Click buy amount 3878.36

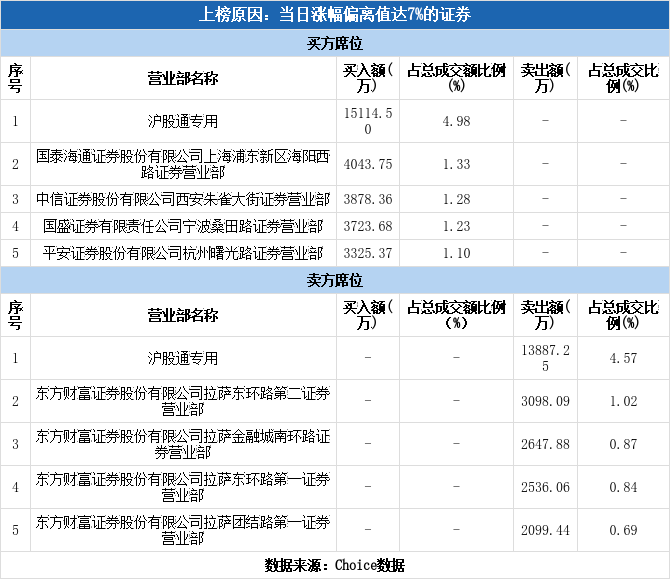click(x=368, y=199)
